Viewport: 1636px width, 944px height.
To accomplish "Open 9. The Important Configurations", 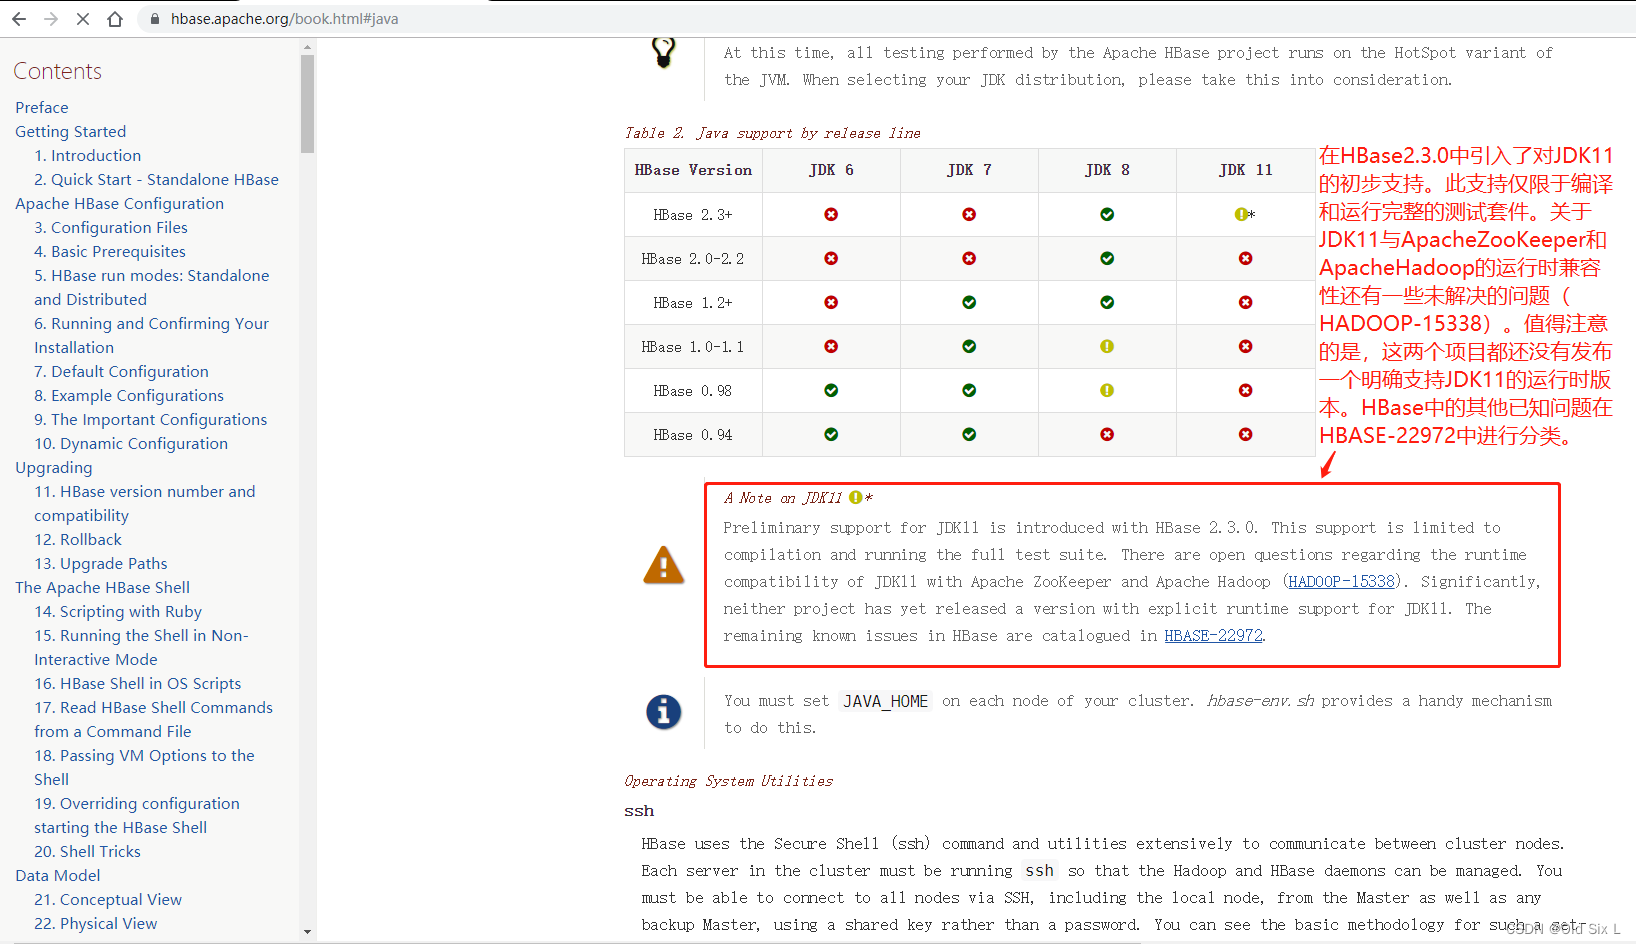I will point(151,419).
